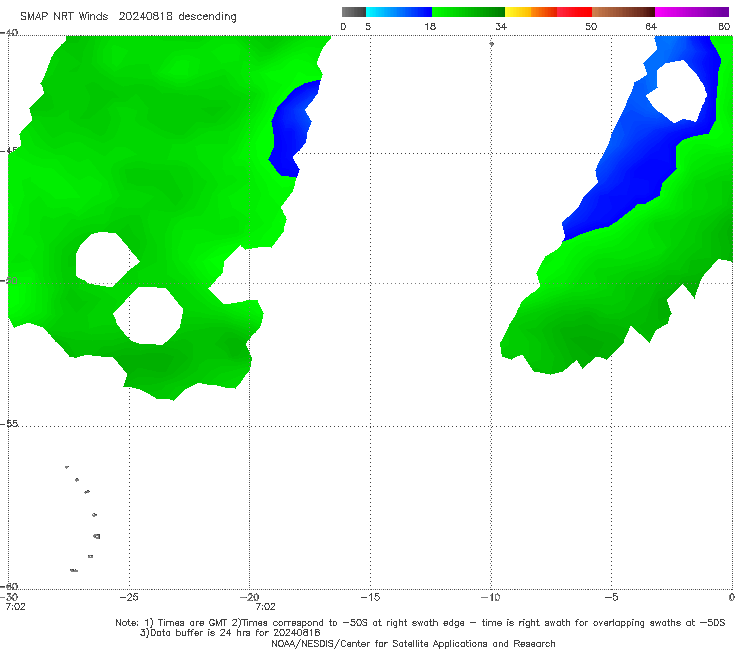Click the -60 latitude axis label
The image size is (740, 650).
coord(9,586)
